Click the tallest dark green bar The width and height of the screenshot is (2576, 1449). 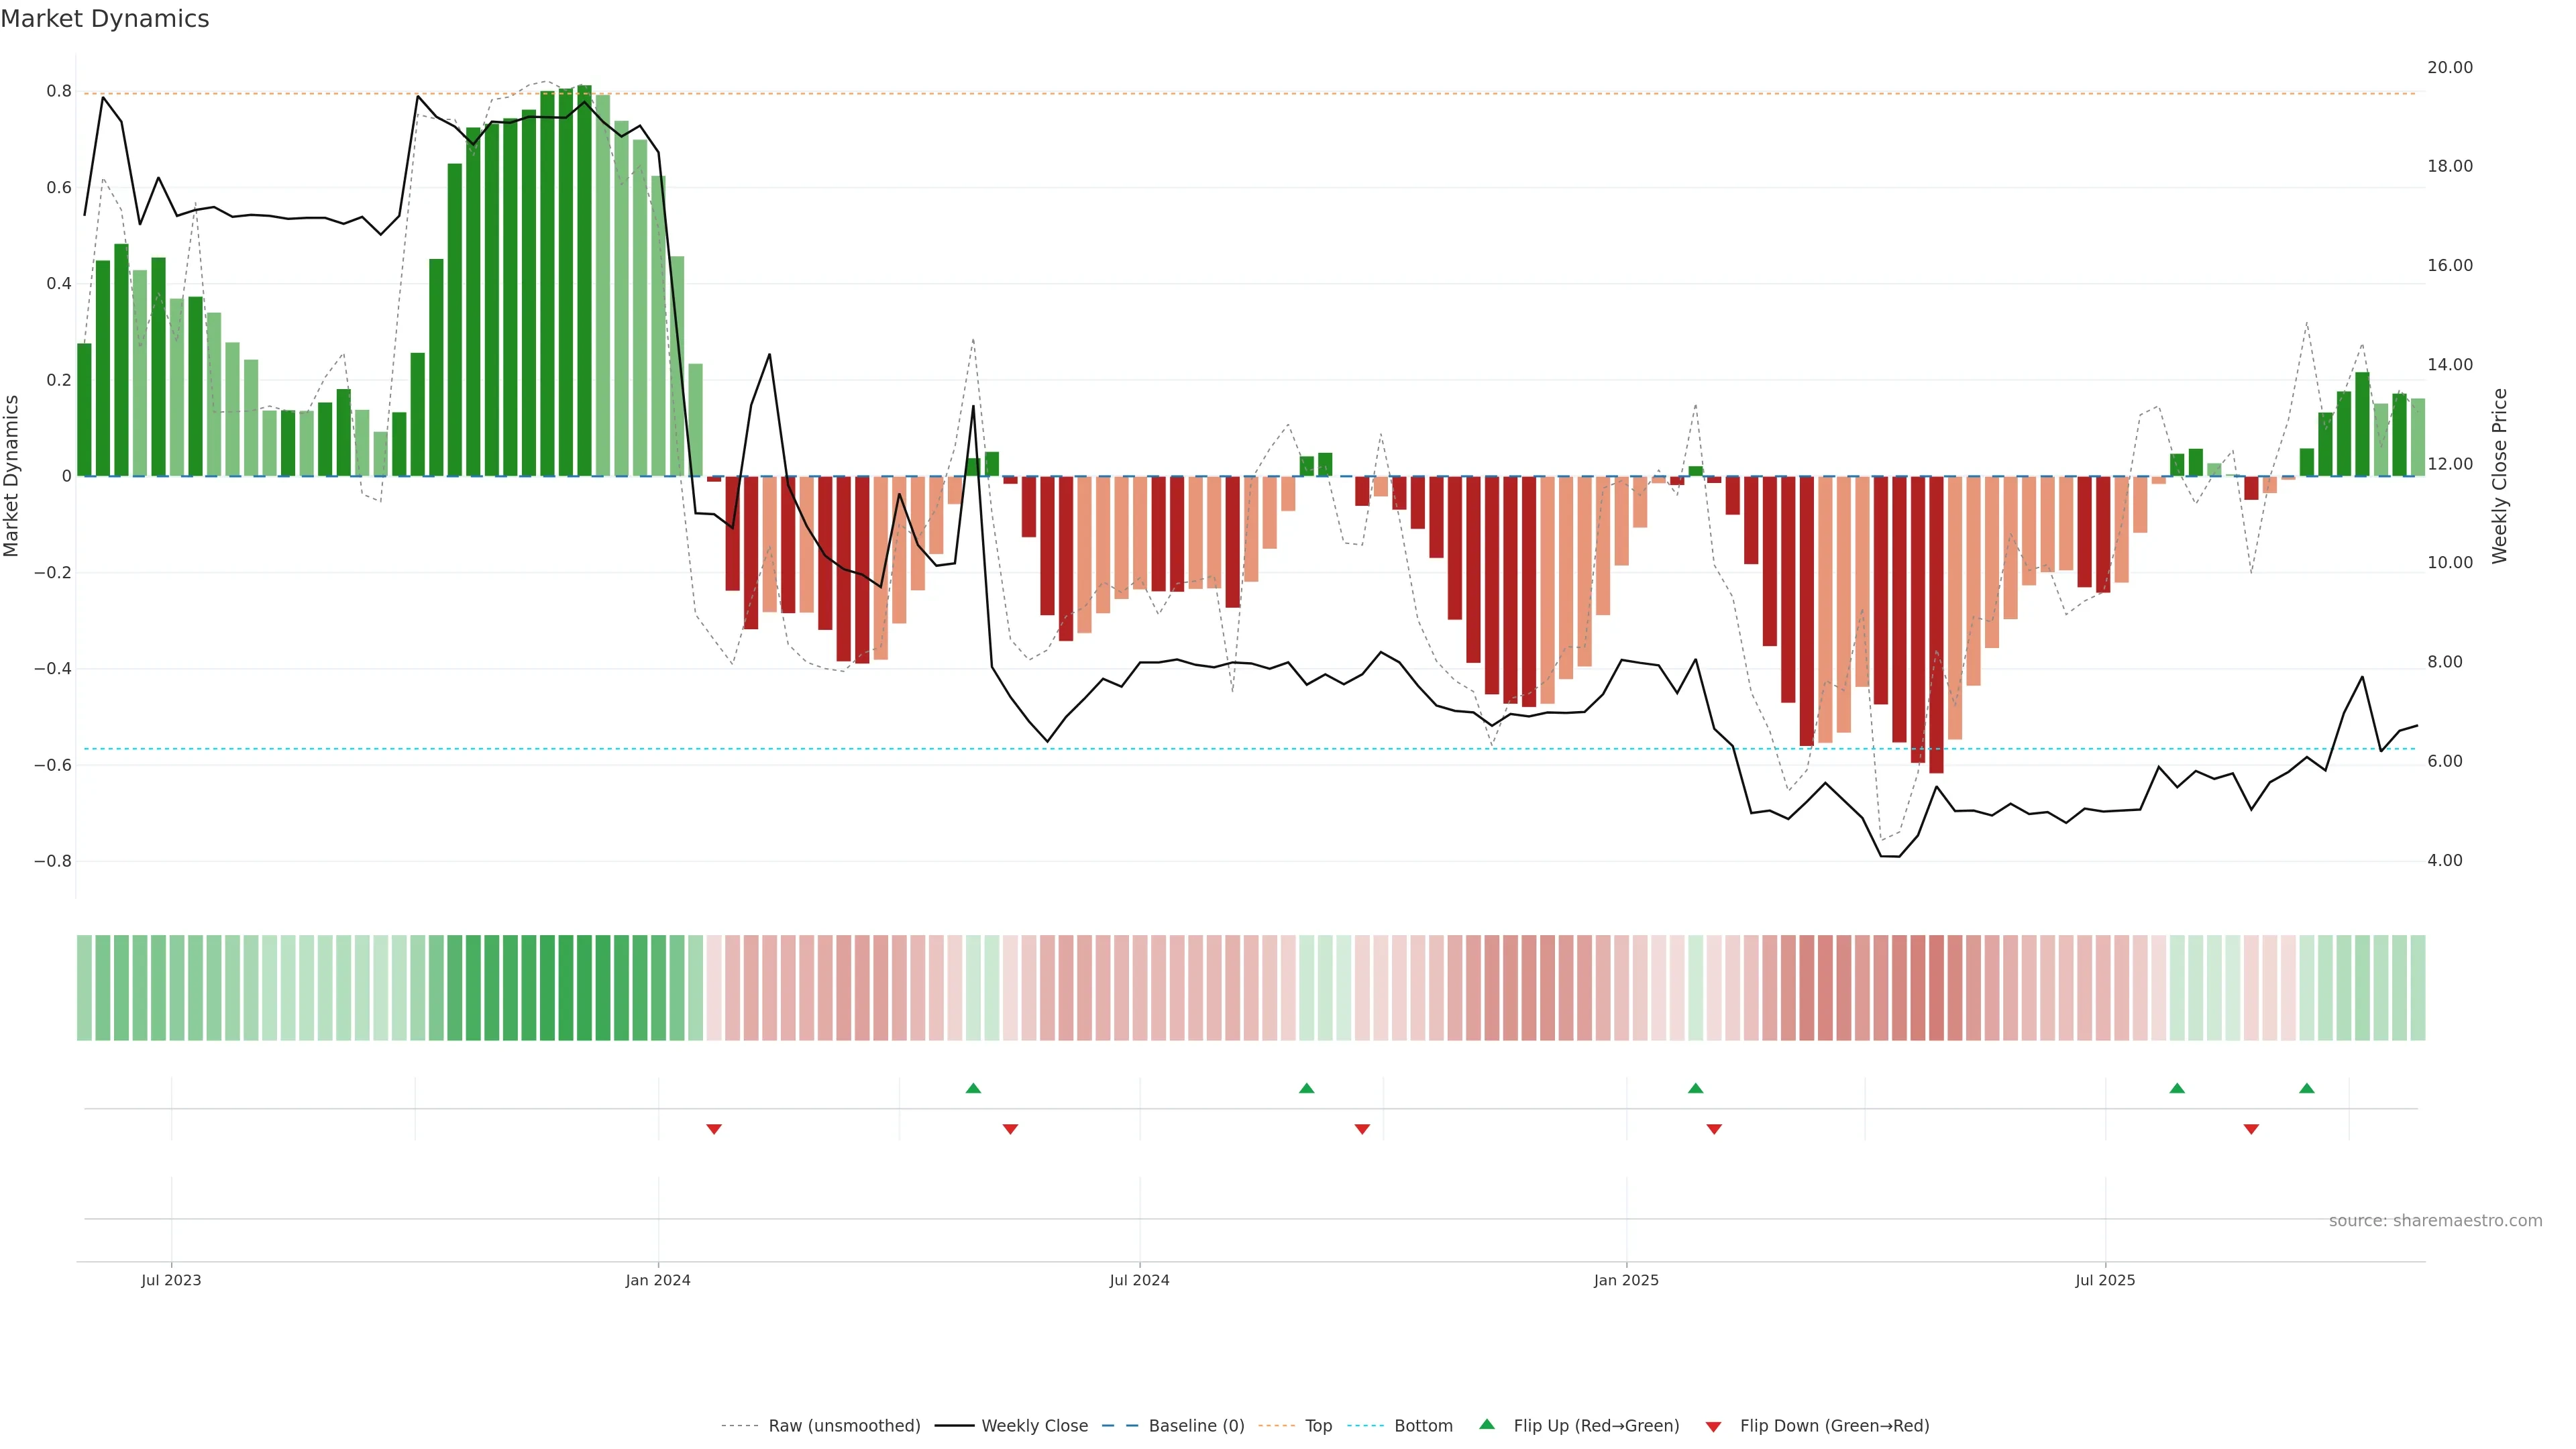click(x=584, y=280)
